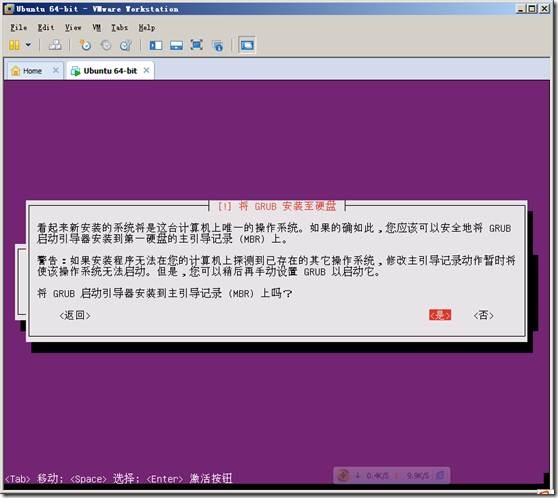Toggle the thumbnail bar view
This screenshot has height=498, width=558.
(177, 45)
